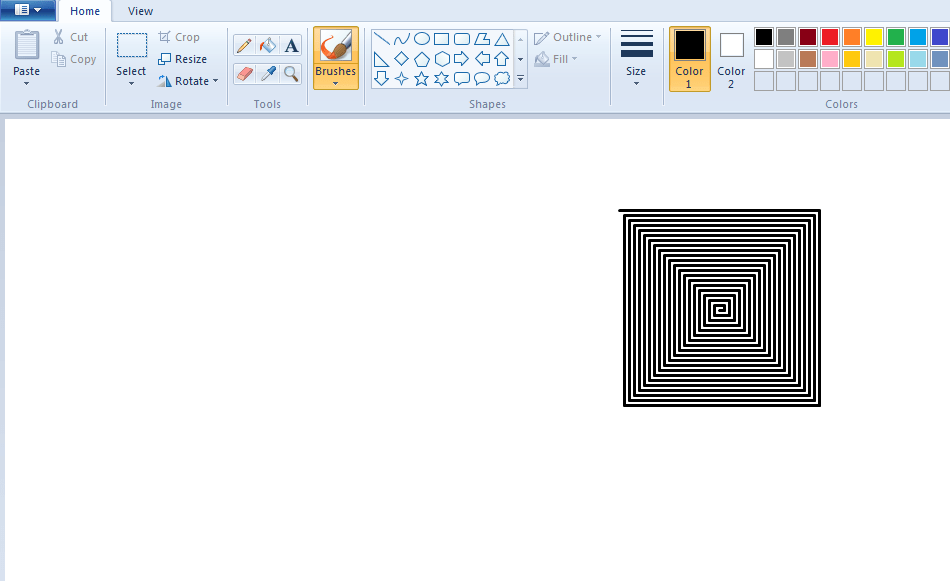Select the Fill with color tool
This screenshot has width=950, height=581.
click(266, 45)
